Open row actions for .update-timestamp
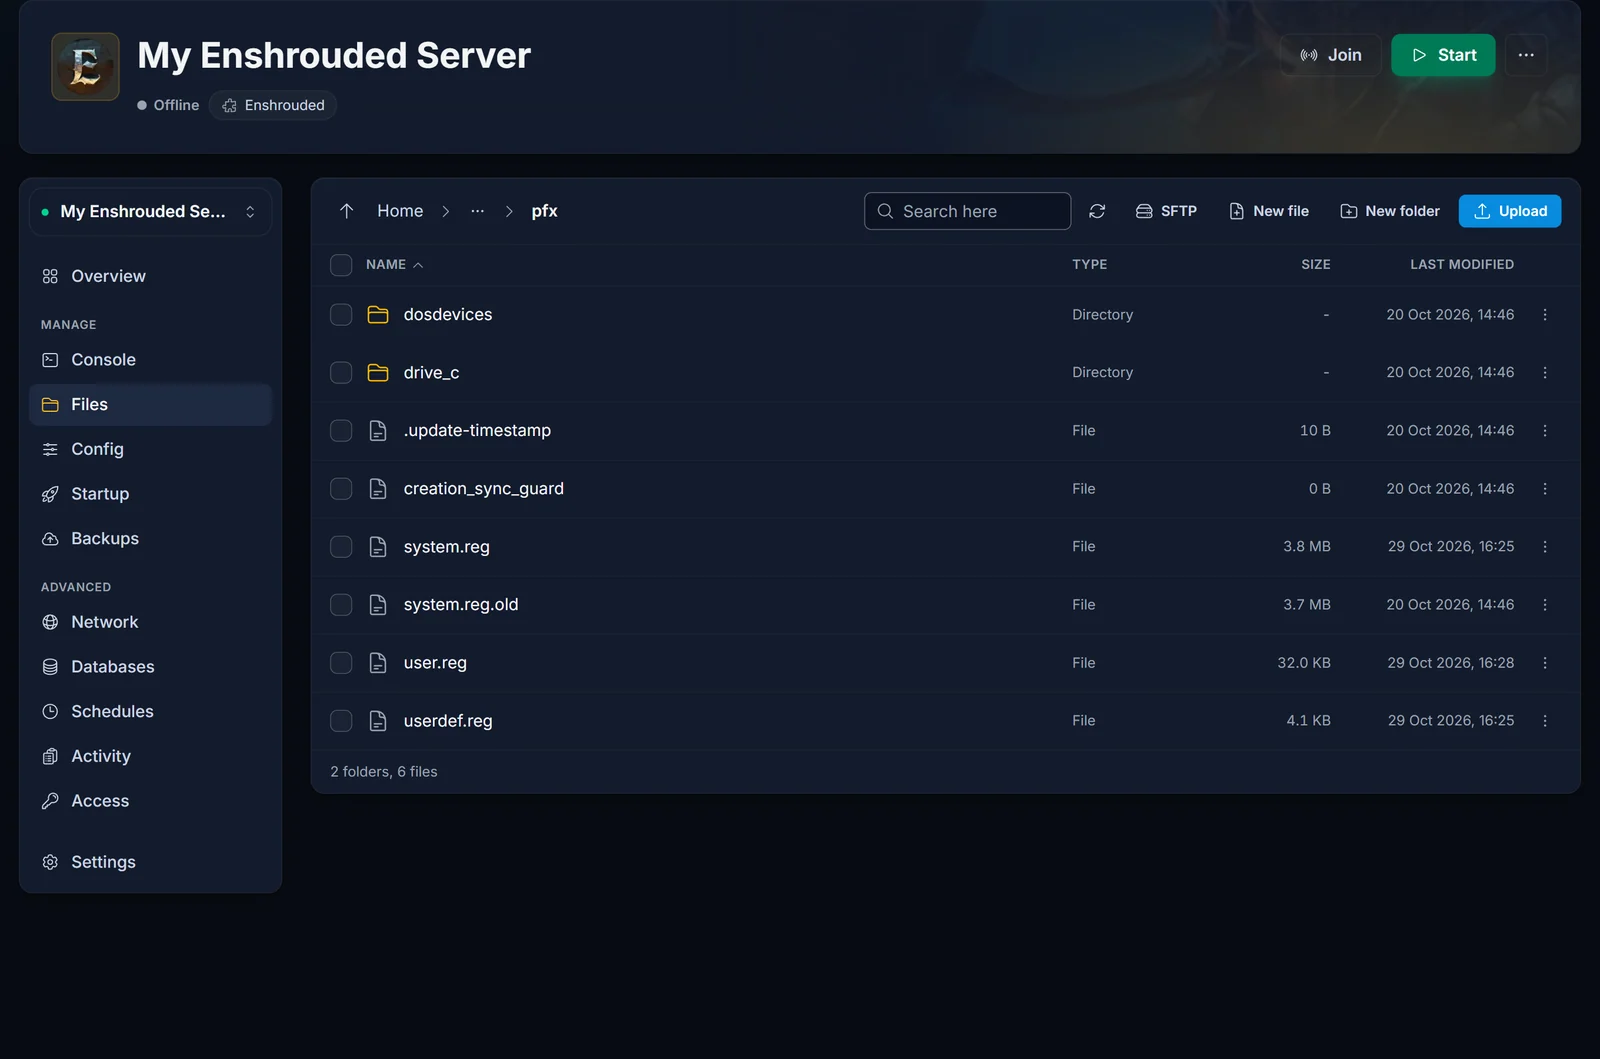This screenshot has height=1059, width=1600. (x=1545, y=431)
